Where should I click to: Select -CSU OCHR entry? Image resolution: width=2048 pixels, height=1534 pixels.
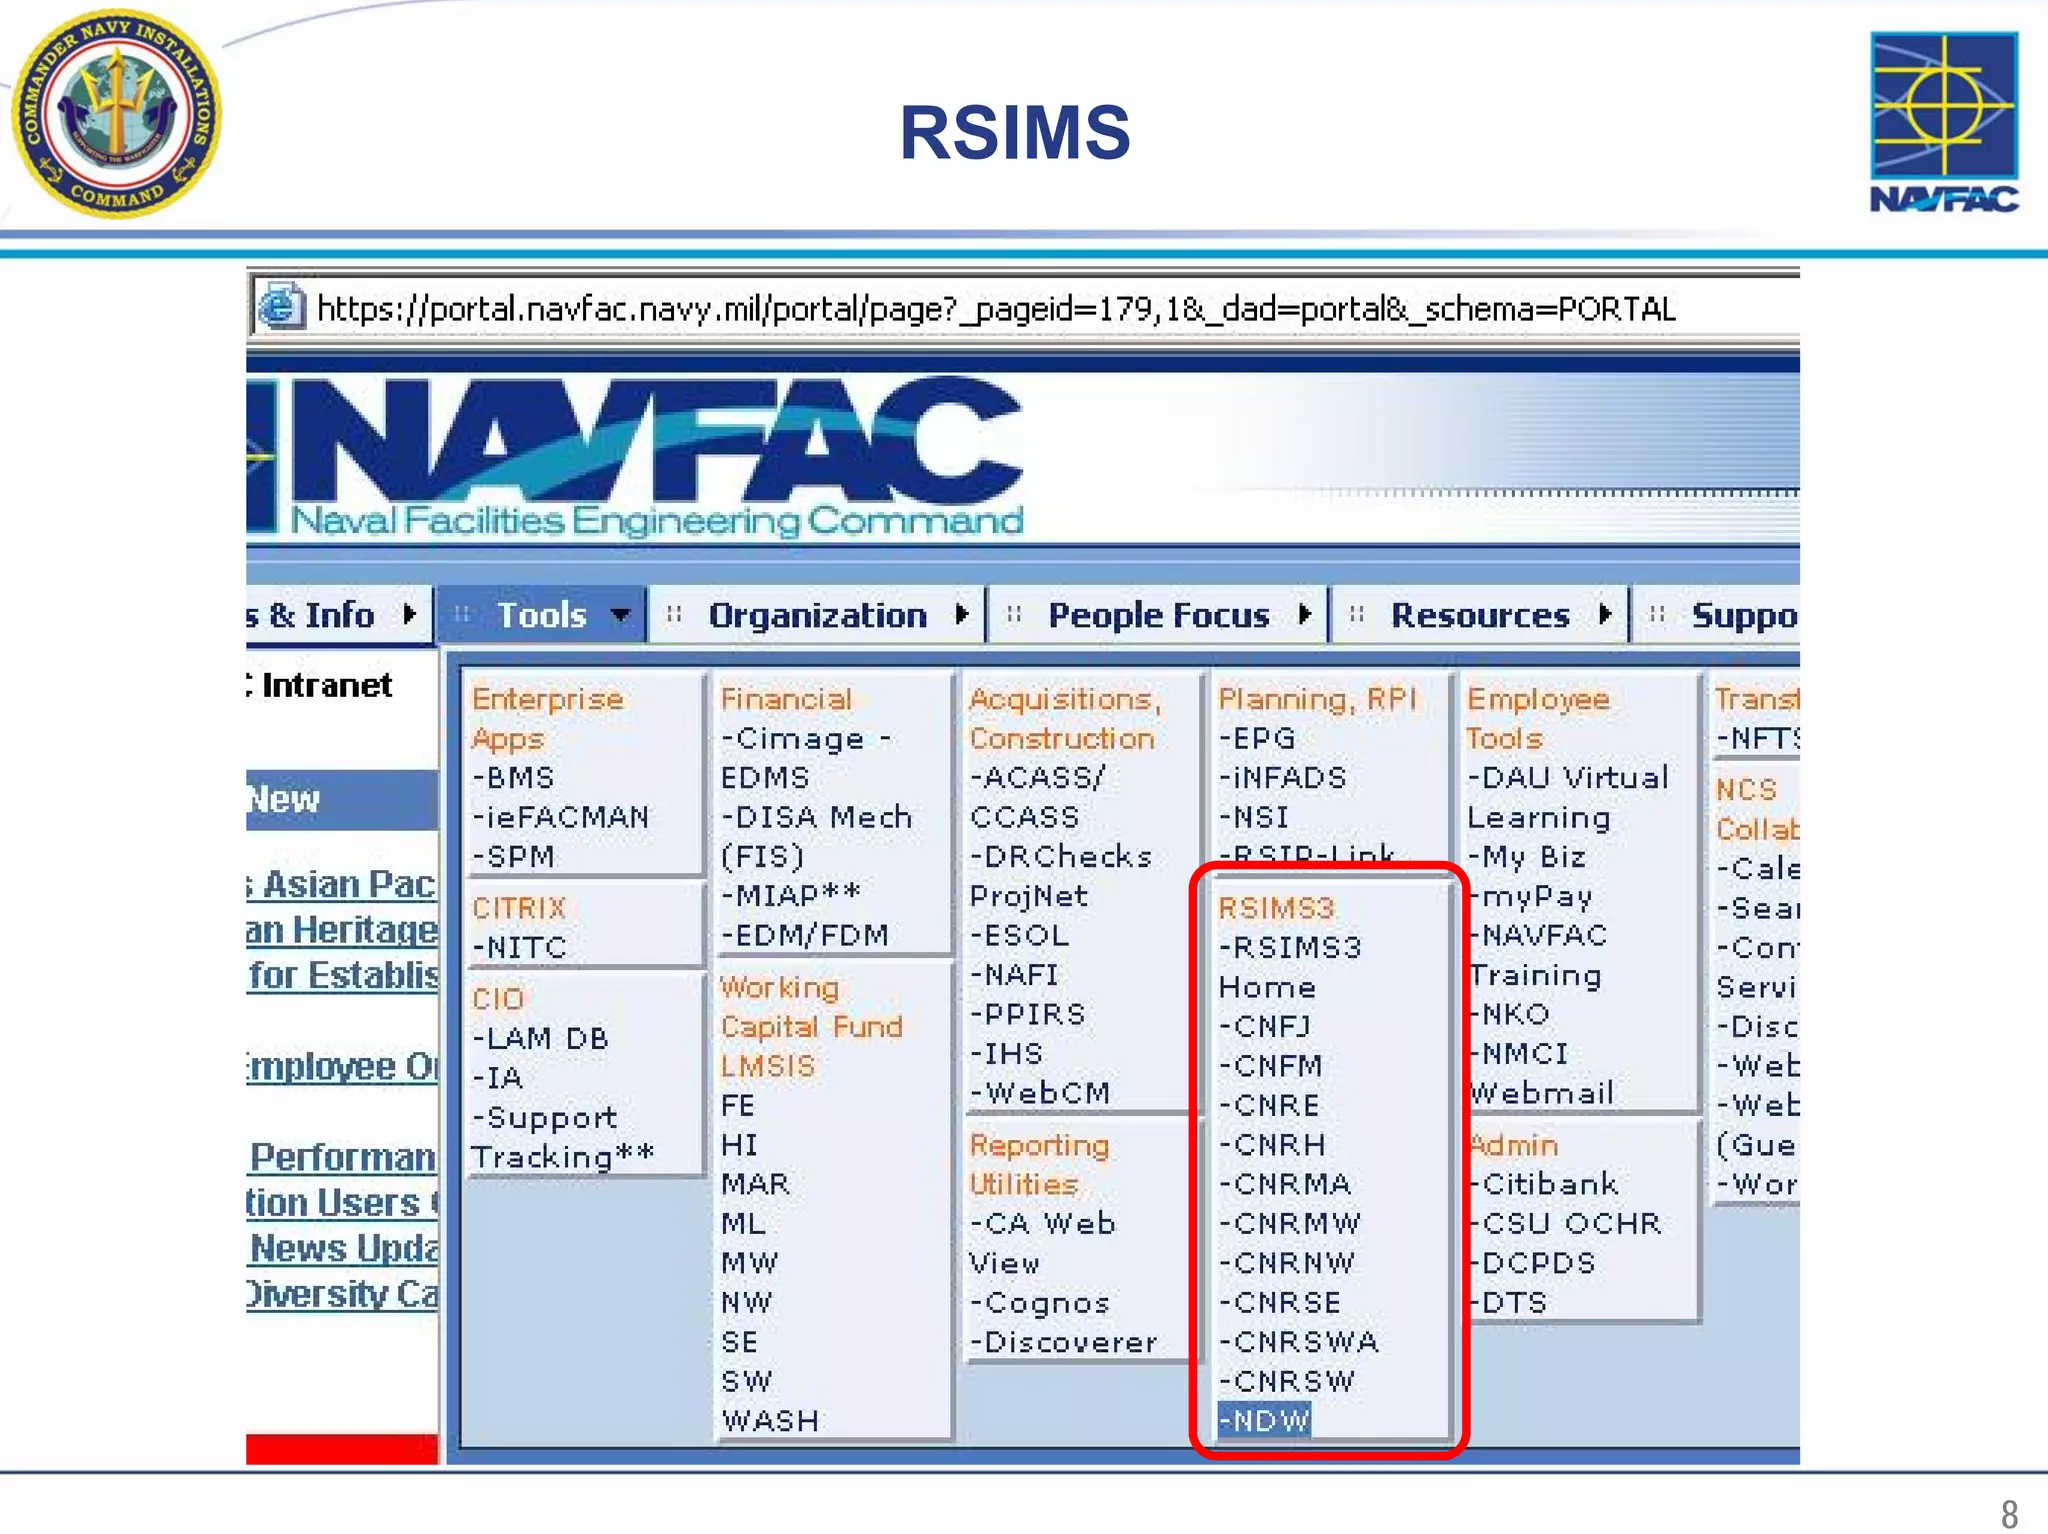[x=1565, y=1224]
